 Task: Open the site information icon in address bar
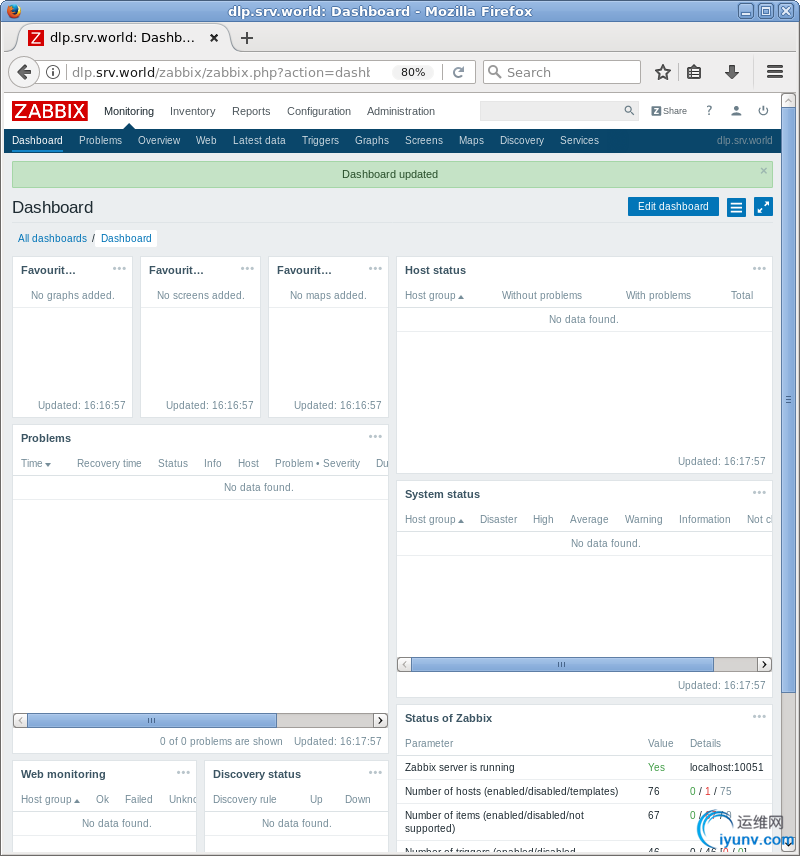[x=53, y=72]
